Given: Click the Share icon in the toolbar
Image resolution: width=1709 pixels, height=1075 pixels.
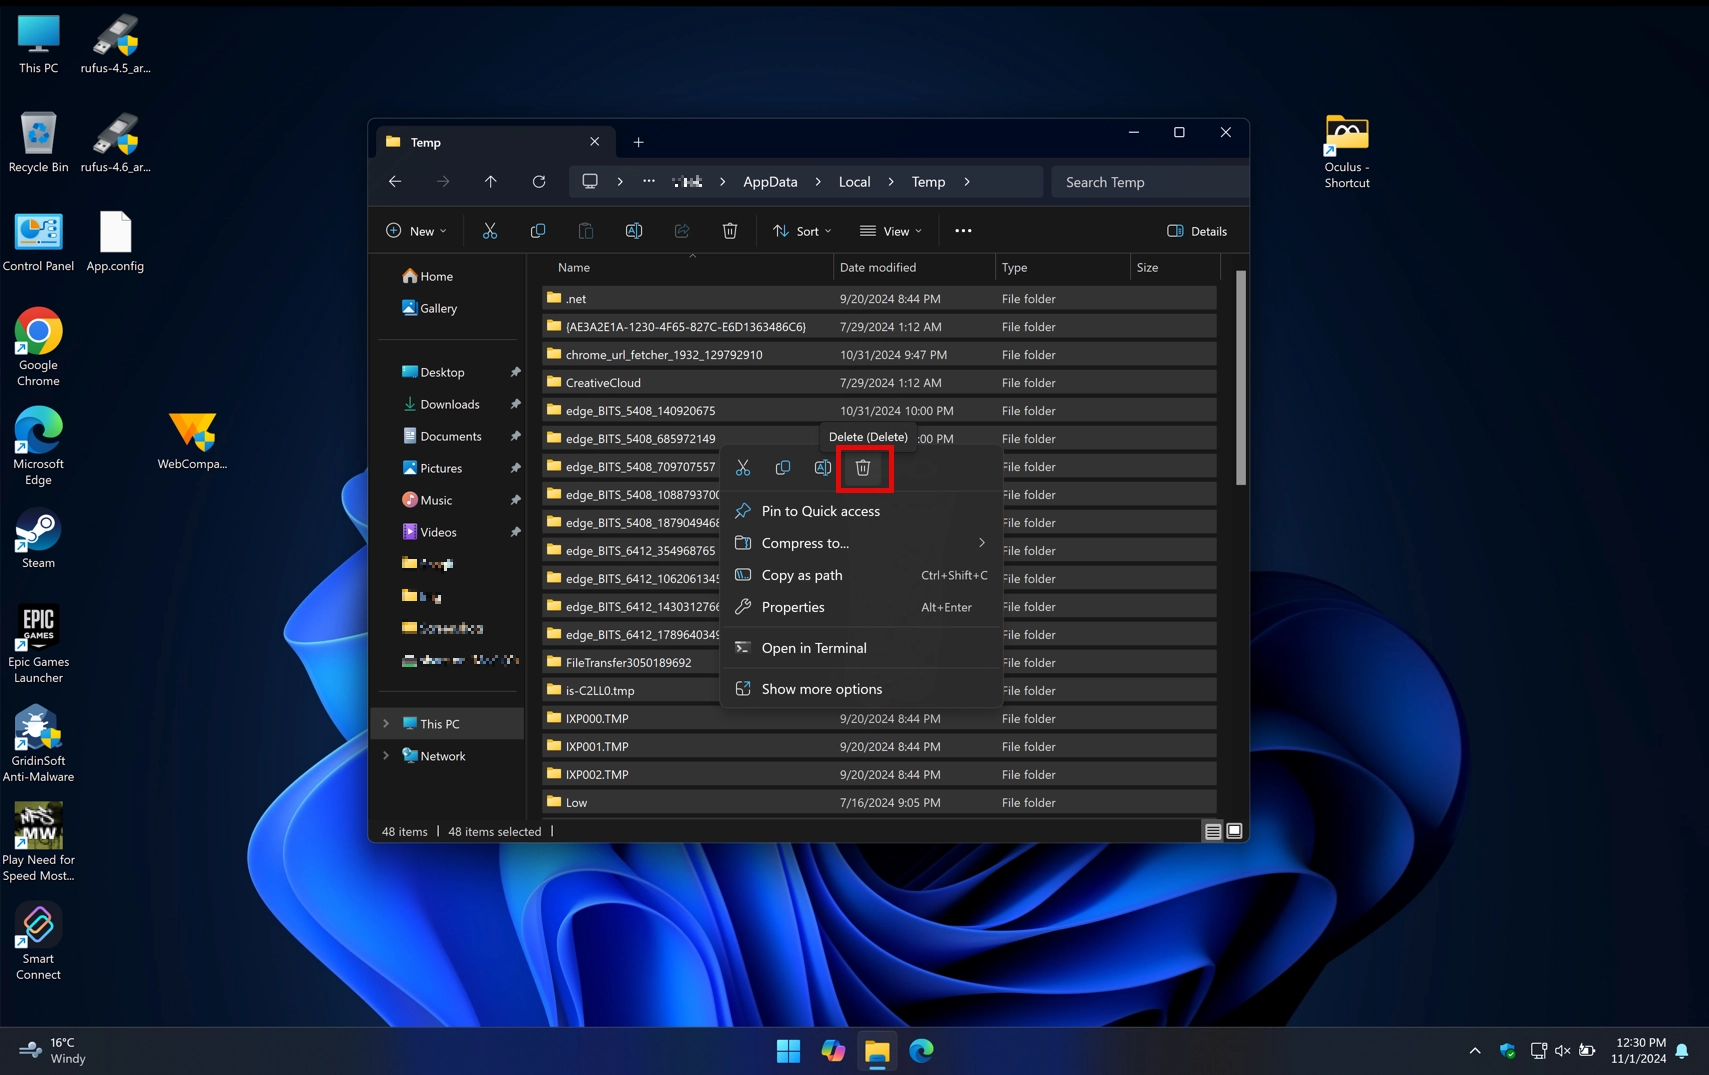Looking at the screenshot, I should pyautogui.click(x=682, y=230).
